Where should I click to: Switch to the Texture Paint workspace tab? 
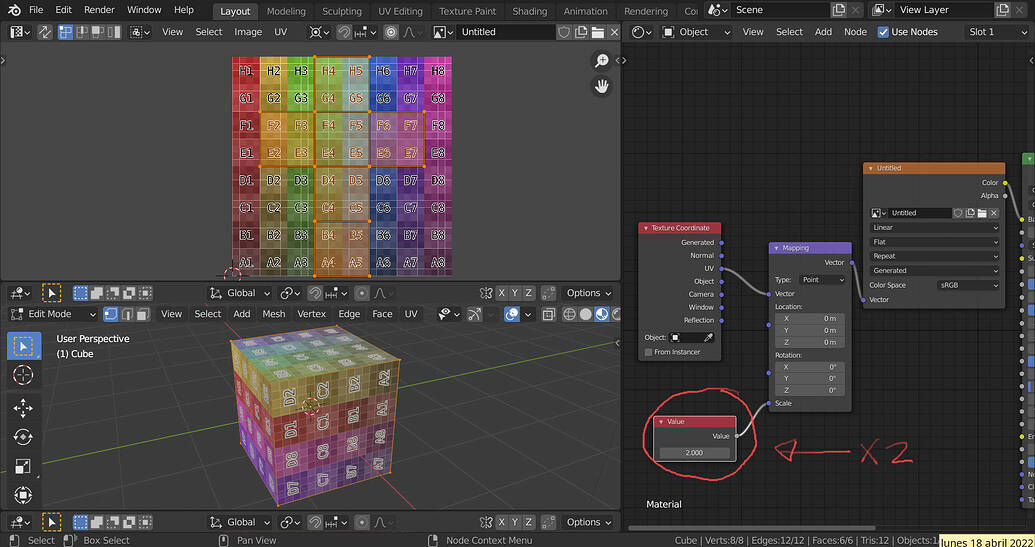[468, 11]
